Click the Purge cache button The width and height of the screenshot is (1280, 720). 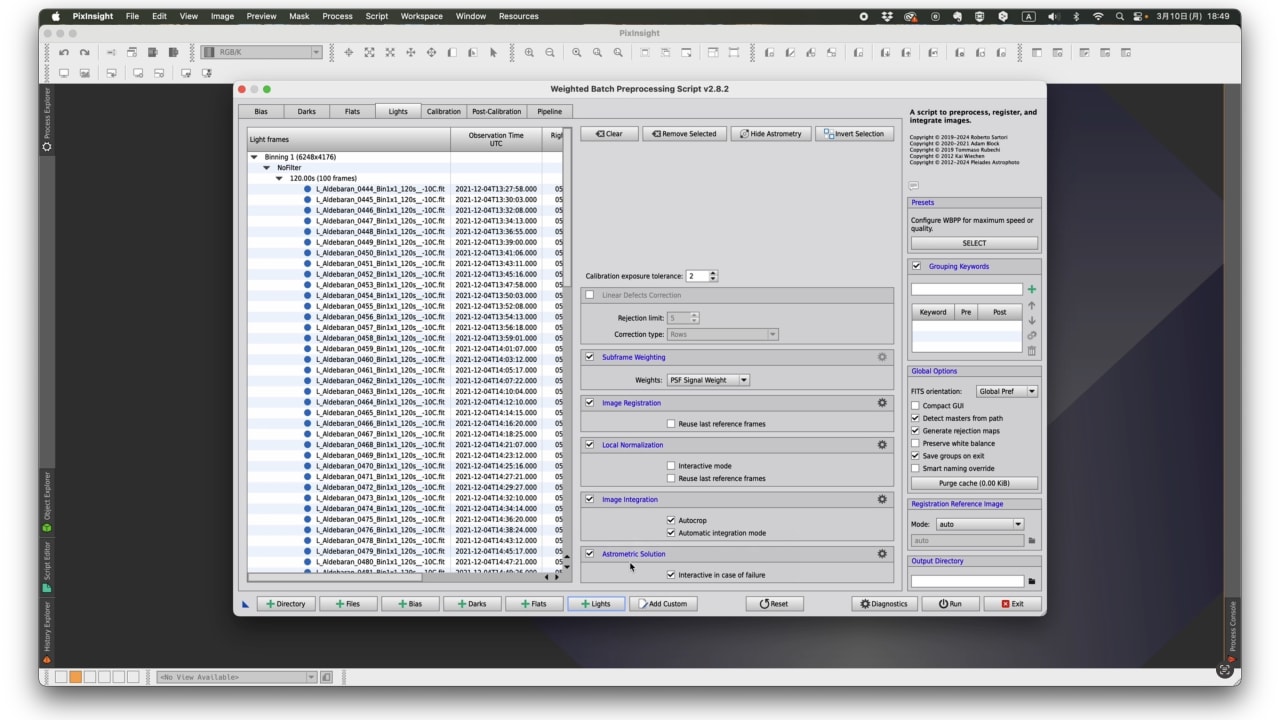coord(974,483)
